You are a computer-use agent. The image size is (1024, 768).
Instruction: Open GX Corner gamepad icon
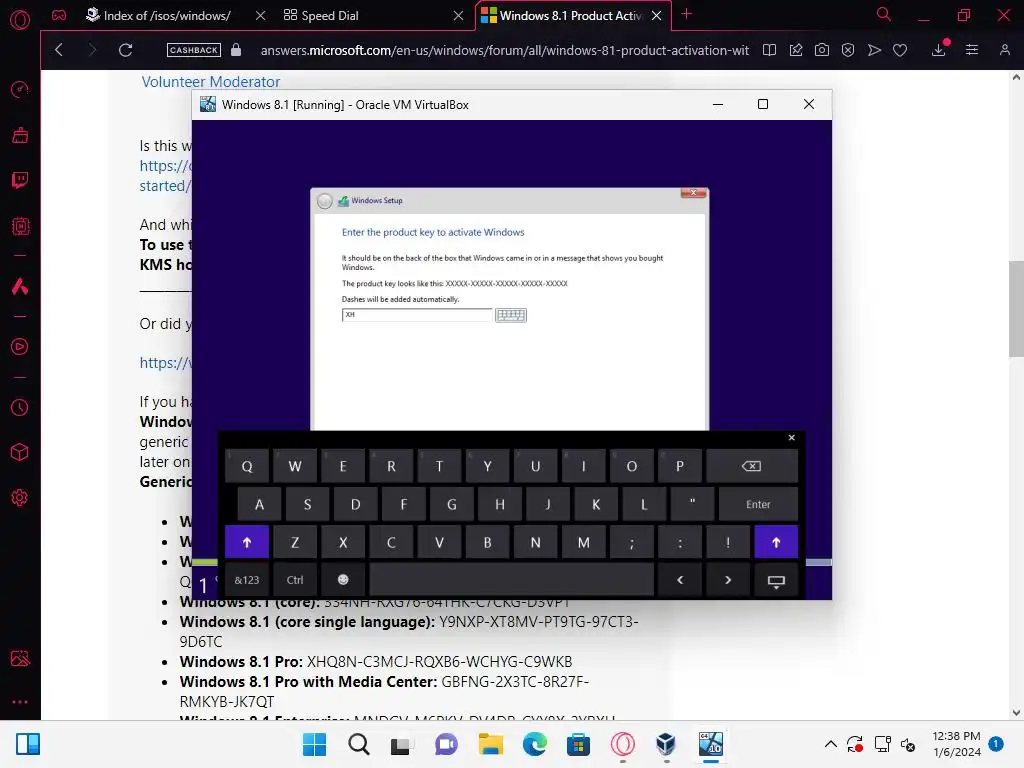tap(59, 15)
